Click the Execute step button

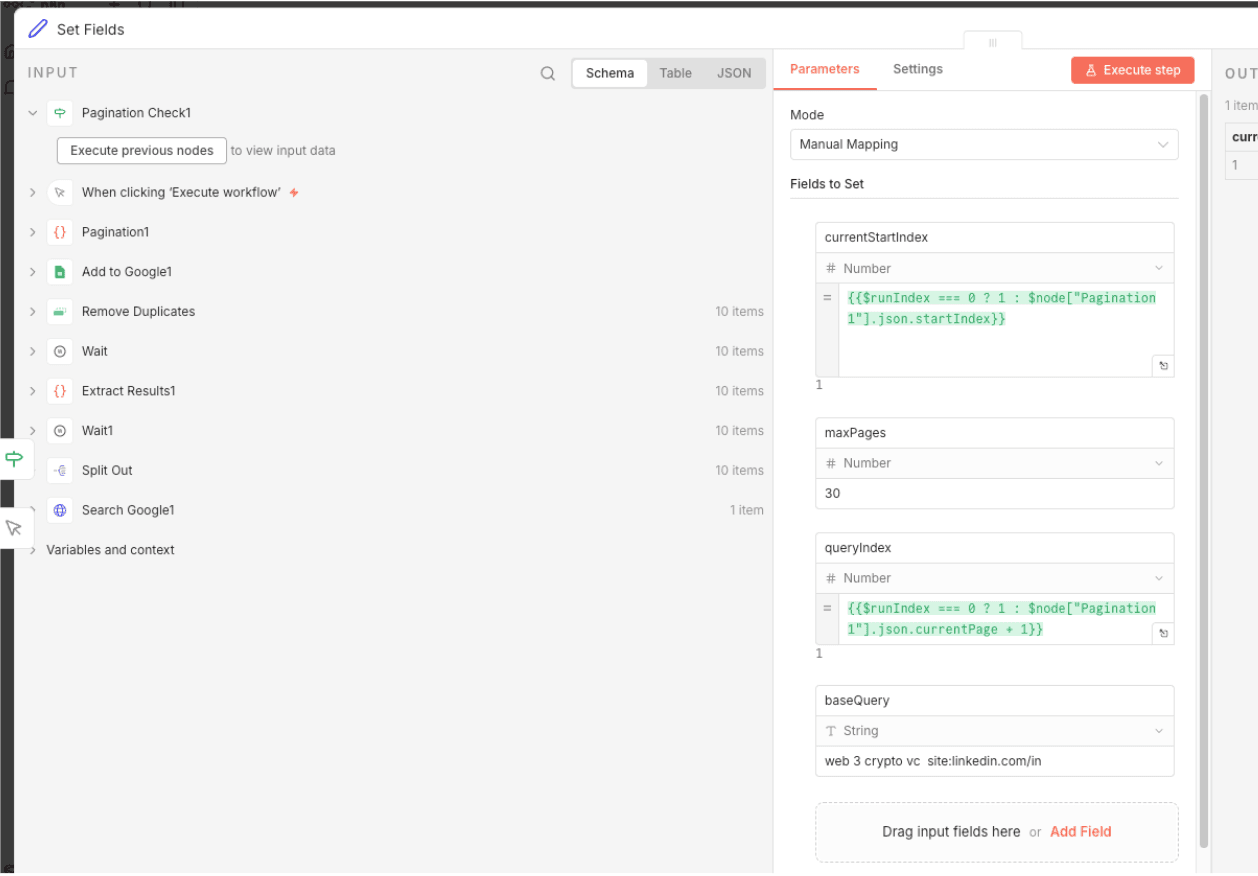(1132, 70)
